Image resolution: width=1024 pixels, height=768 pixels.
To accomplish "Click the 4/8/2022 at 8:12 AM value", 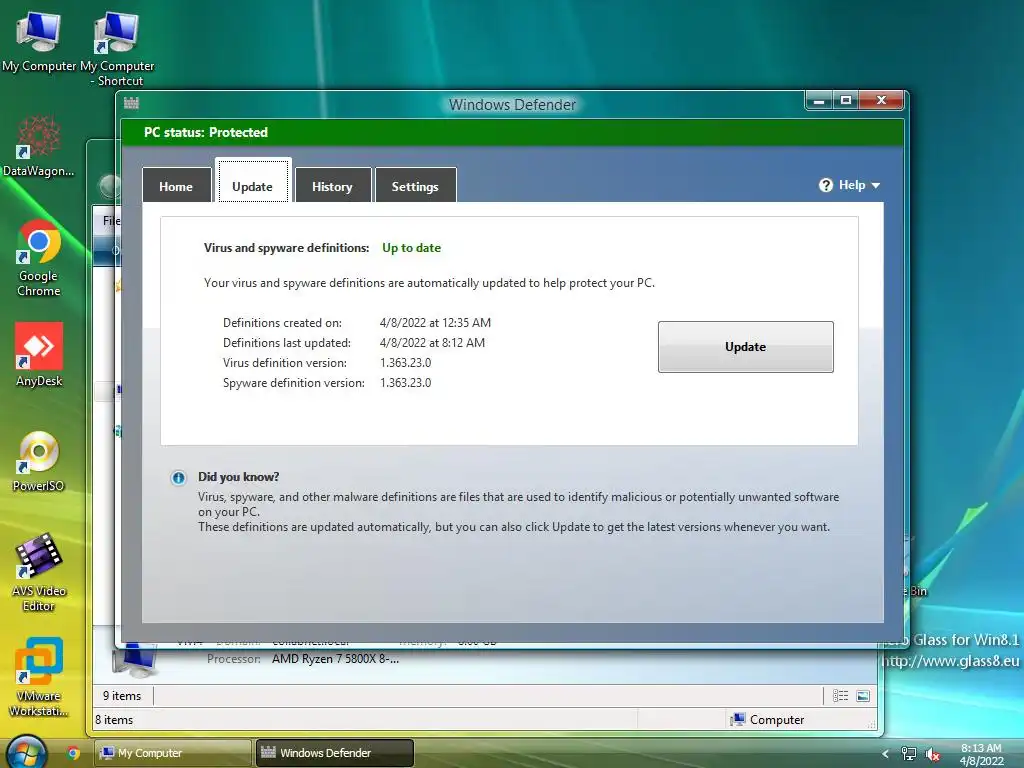I will coord(432,343).
